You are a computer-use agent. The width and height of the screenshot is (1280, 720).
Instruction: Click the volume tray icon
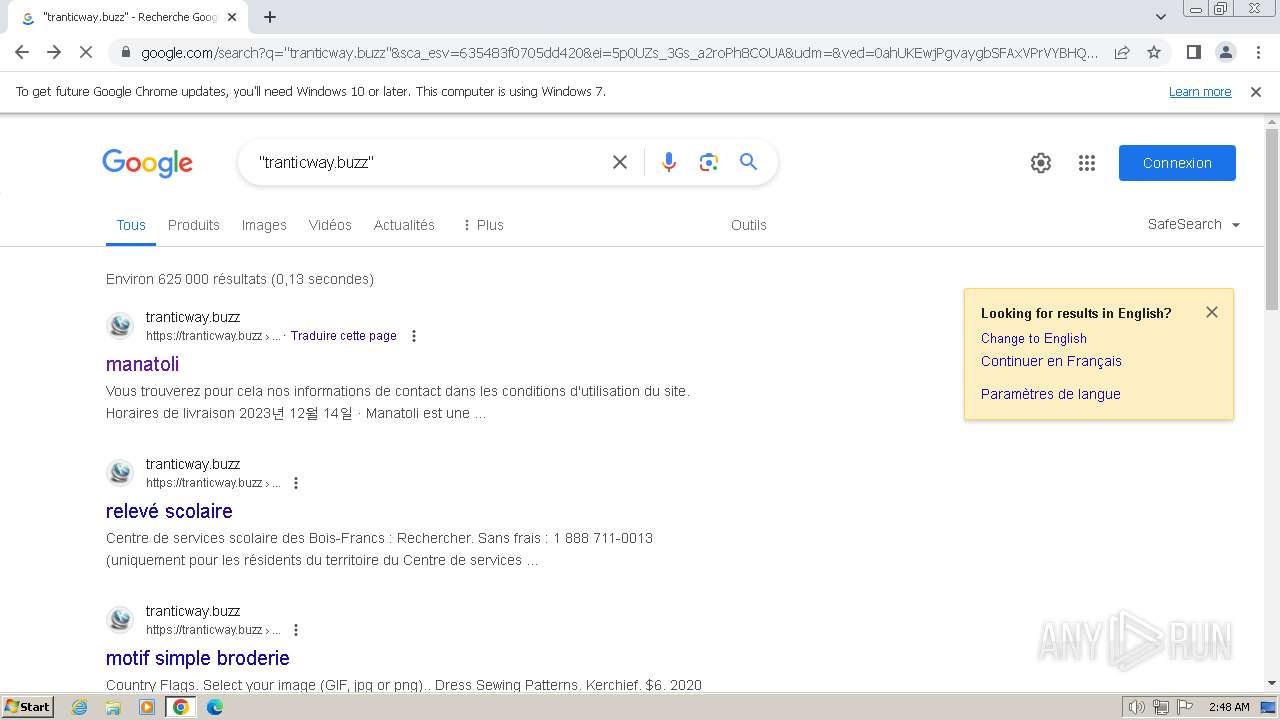click(1137, 707)
